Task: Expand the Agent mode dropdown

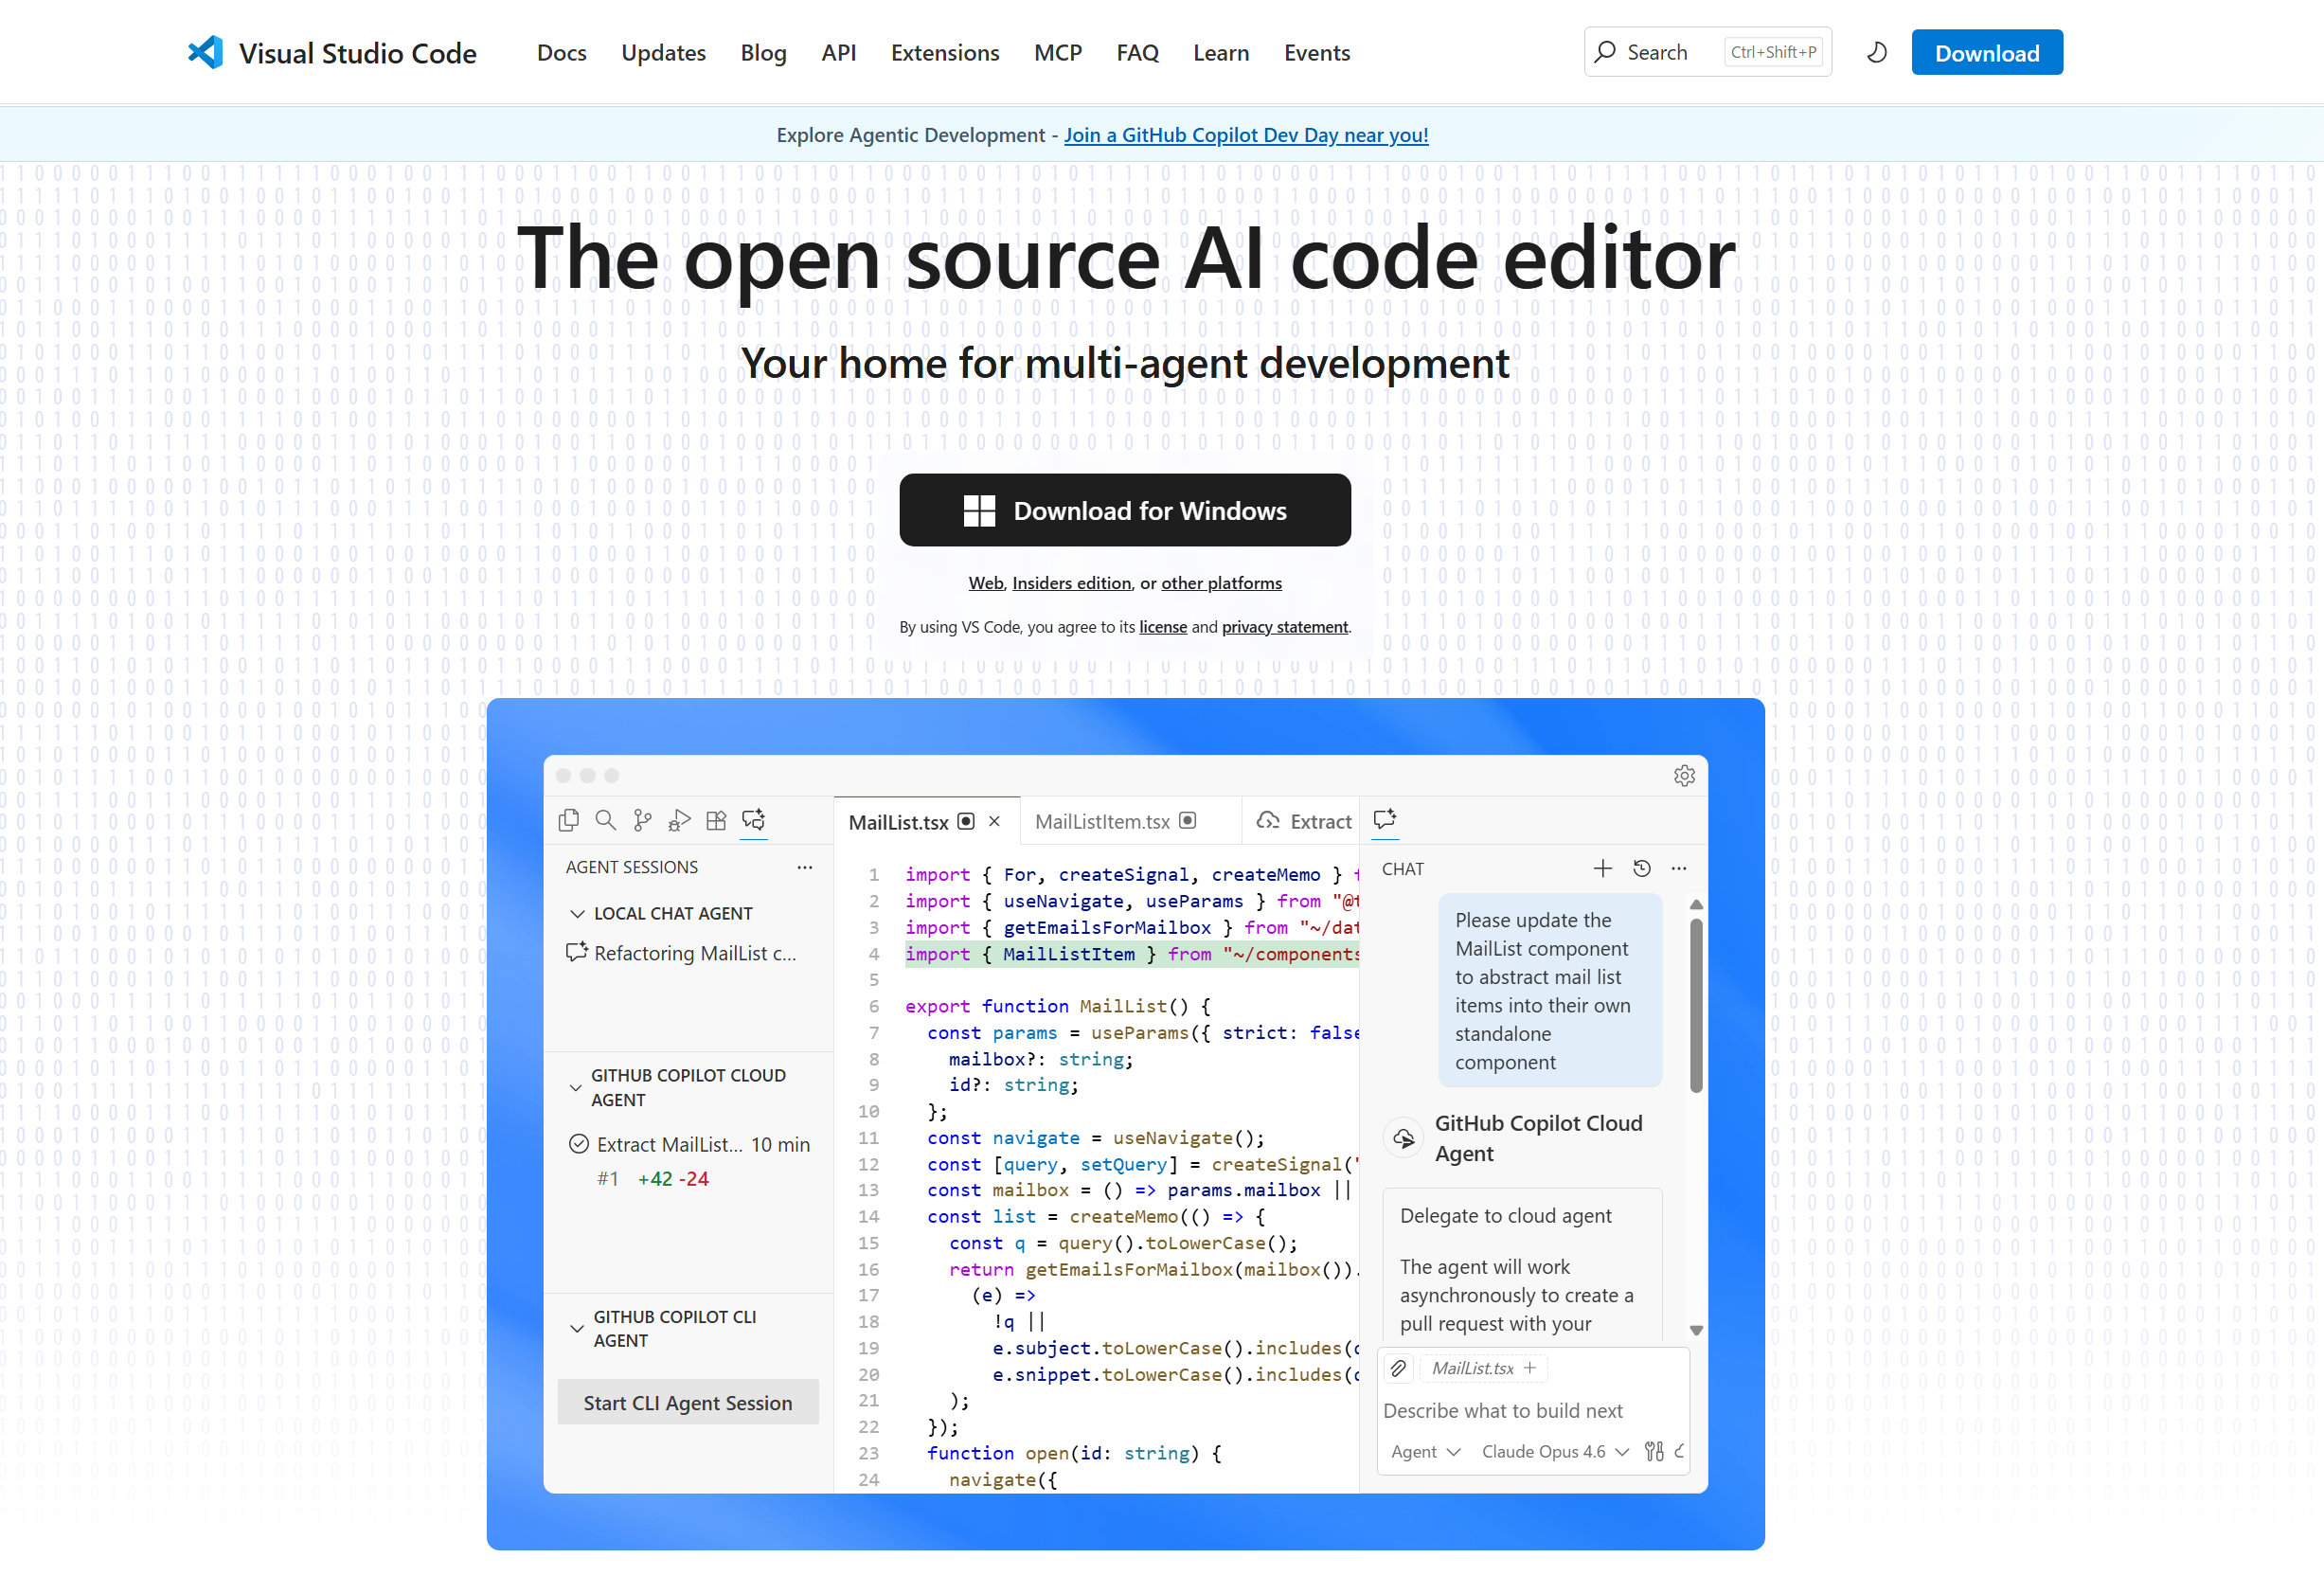Action: pos(1424,1451)
